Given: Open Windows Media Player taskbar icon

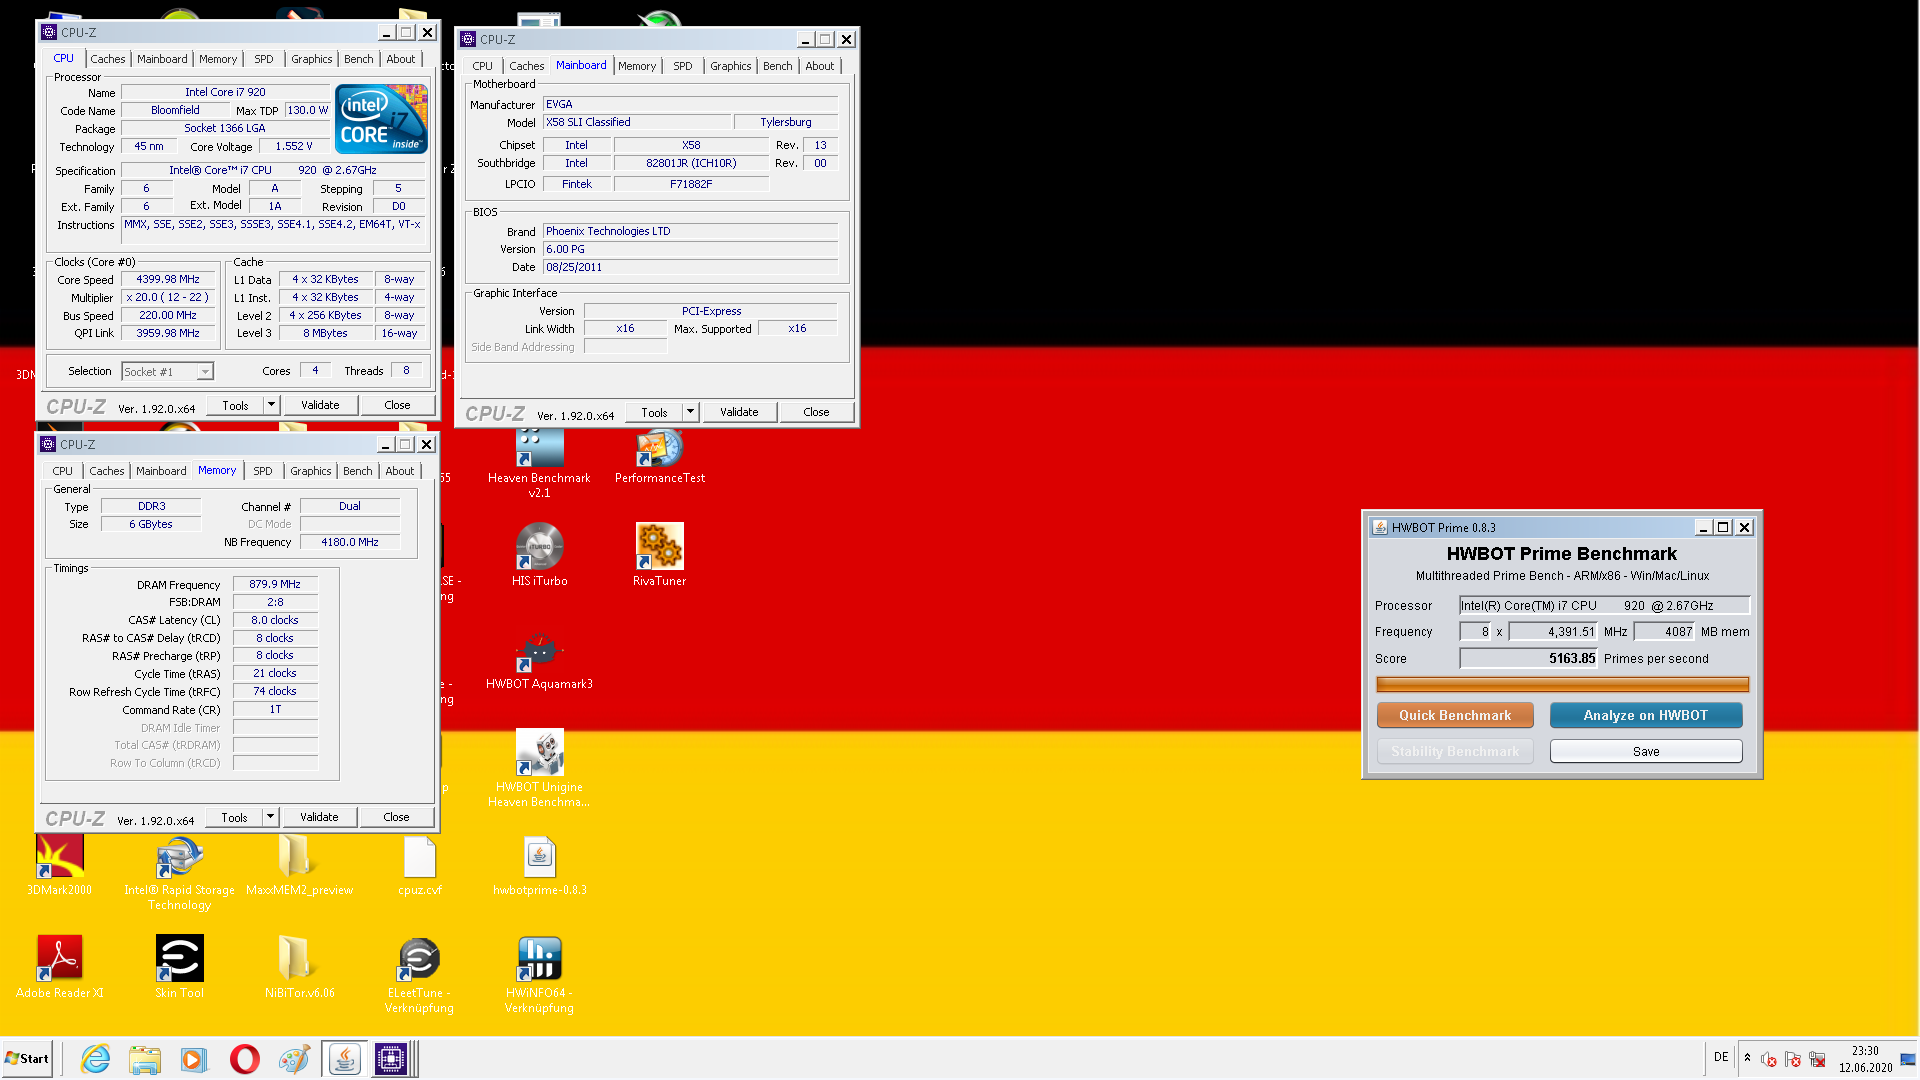Looking at the screenshot, I should [x=194, y=1059].
